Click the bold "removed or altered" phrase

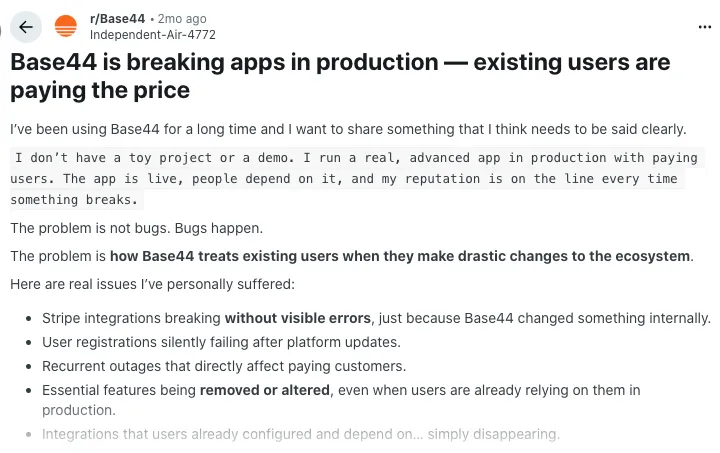264,390
